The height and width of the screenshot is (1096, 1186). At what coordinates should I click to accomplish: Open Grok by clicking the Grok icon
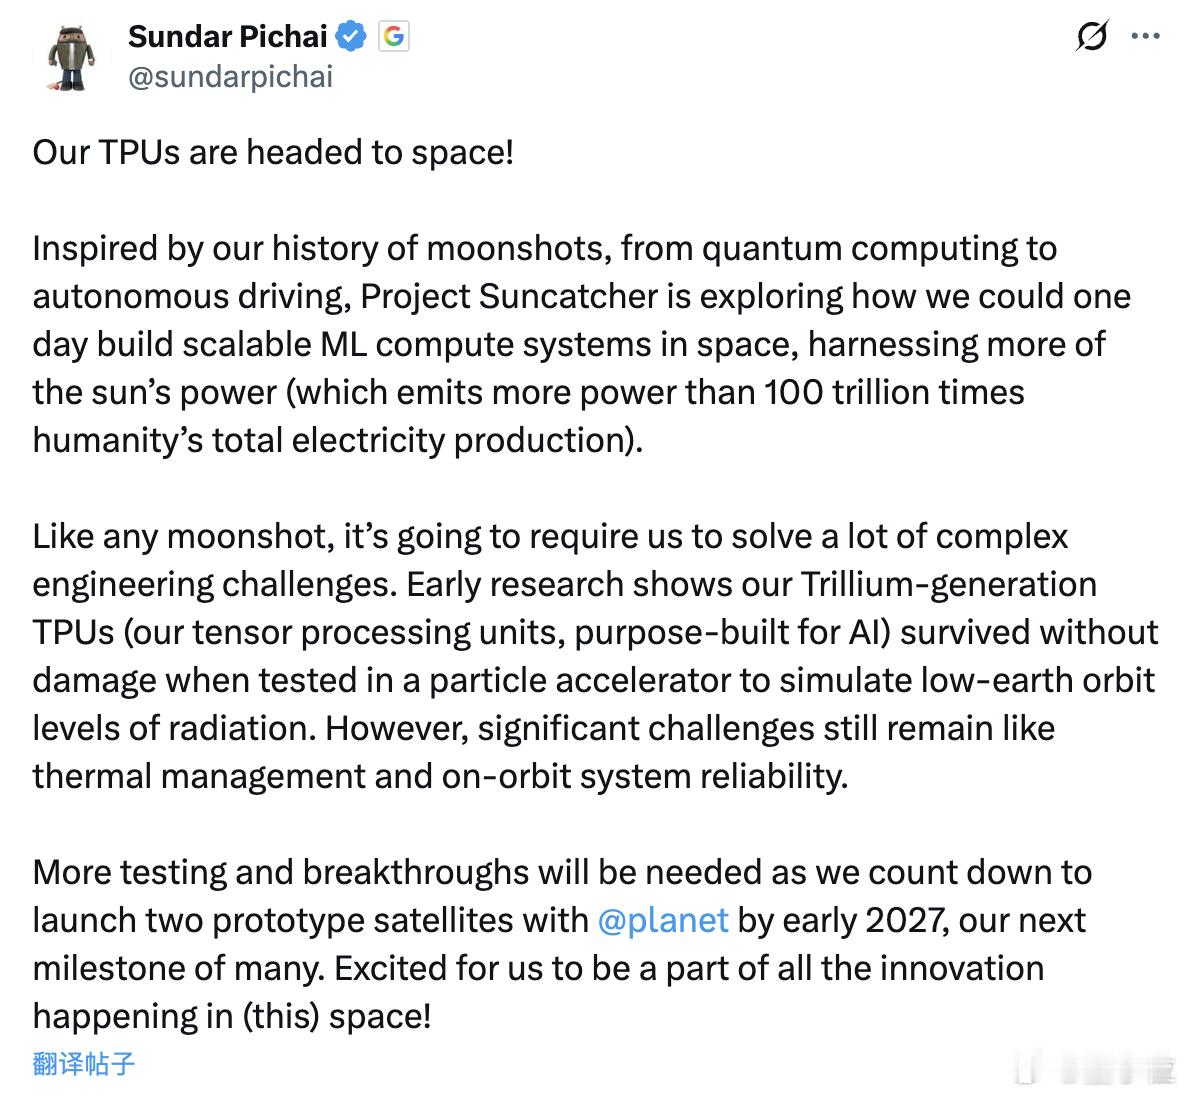click(x=1092, y=35)
